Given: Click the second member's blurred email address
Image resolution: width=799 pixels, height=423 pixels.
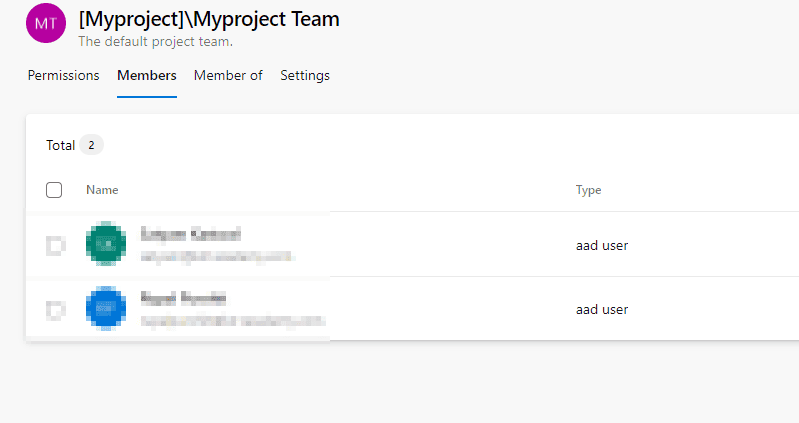Looking at the screenshot, I should (232, 321).
